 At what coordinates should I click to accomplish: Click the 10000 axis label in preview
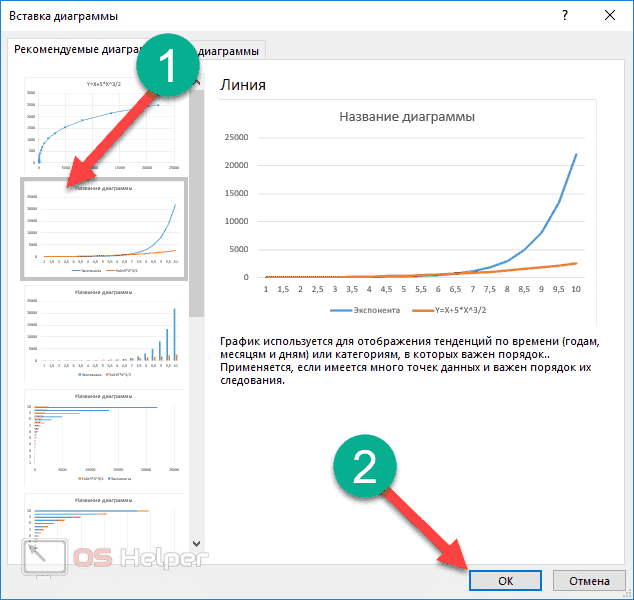pyautogui.click(x=237, y=221)
